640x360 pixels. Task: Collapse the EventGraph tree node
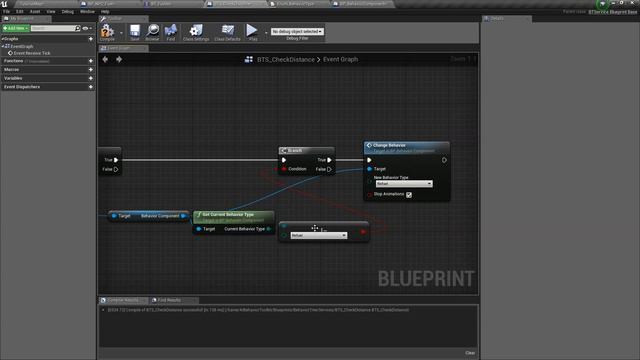coord(3,47)
